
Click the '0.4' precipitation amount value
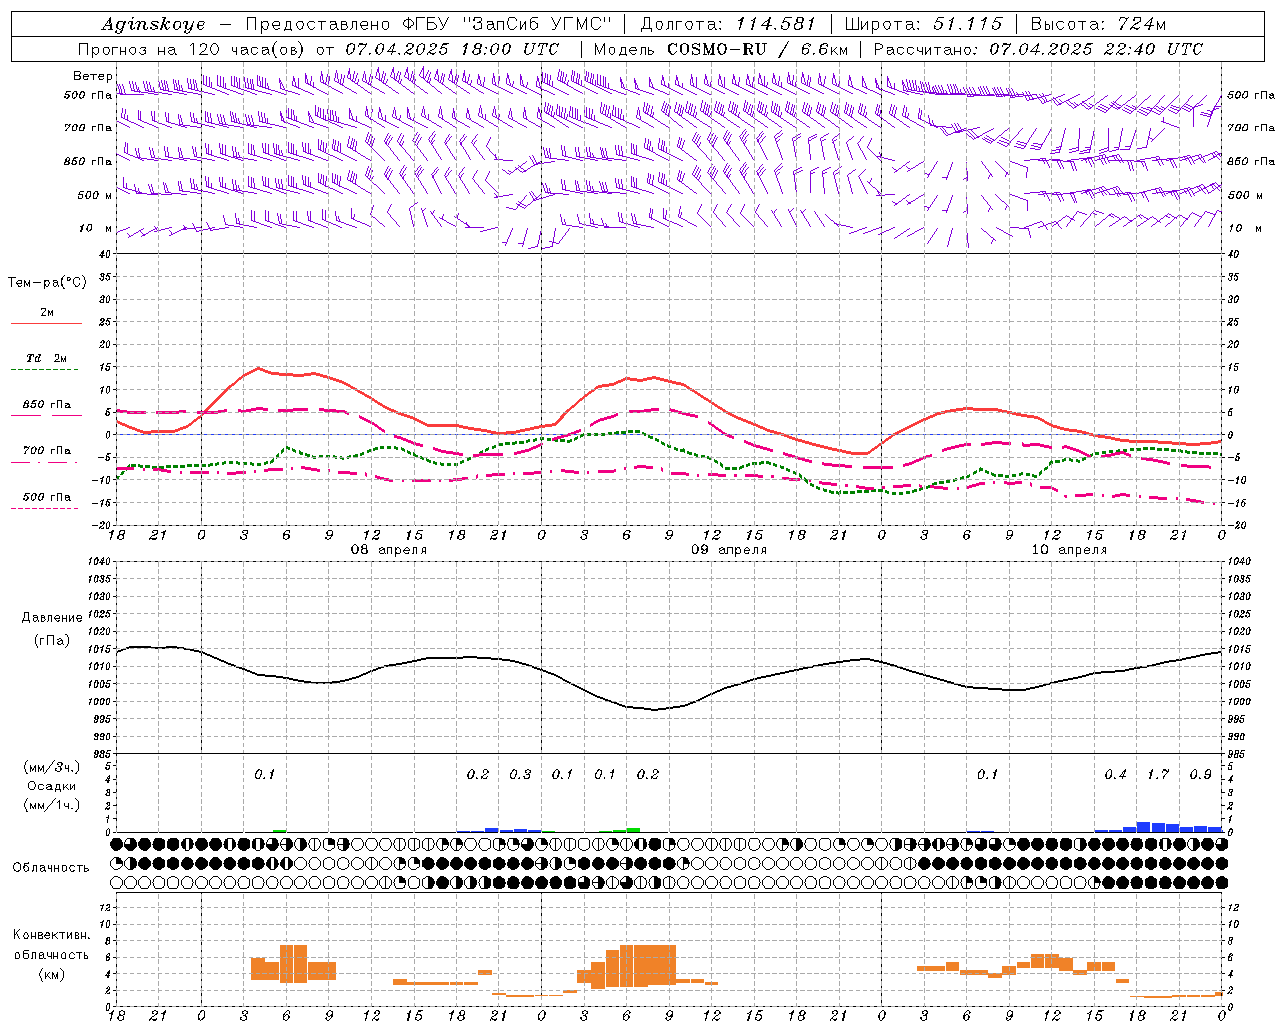tap(1115, 774)
